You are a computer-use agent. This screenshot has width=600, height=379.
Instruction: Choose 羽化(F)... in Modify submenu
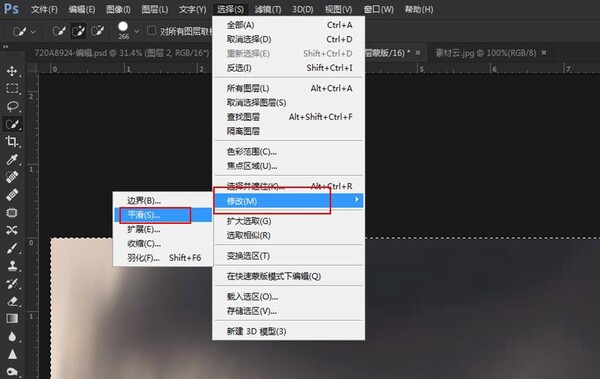point(163,258)
